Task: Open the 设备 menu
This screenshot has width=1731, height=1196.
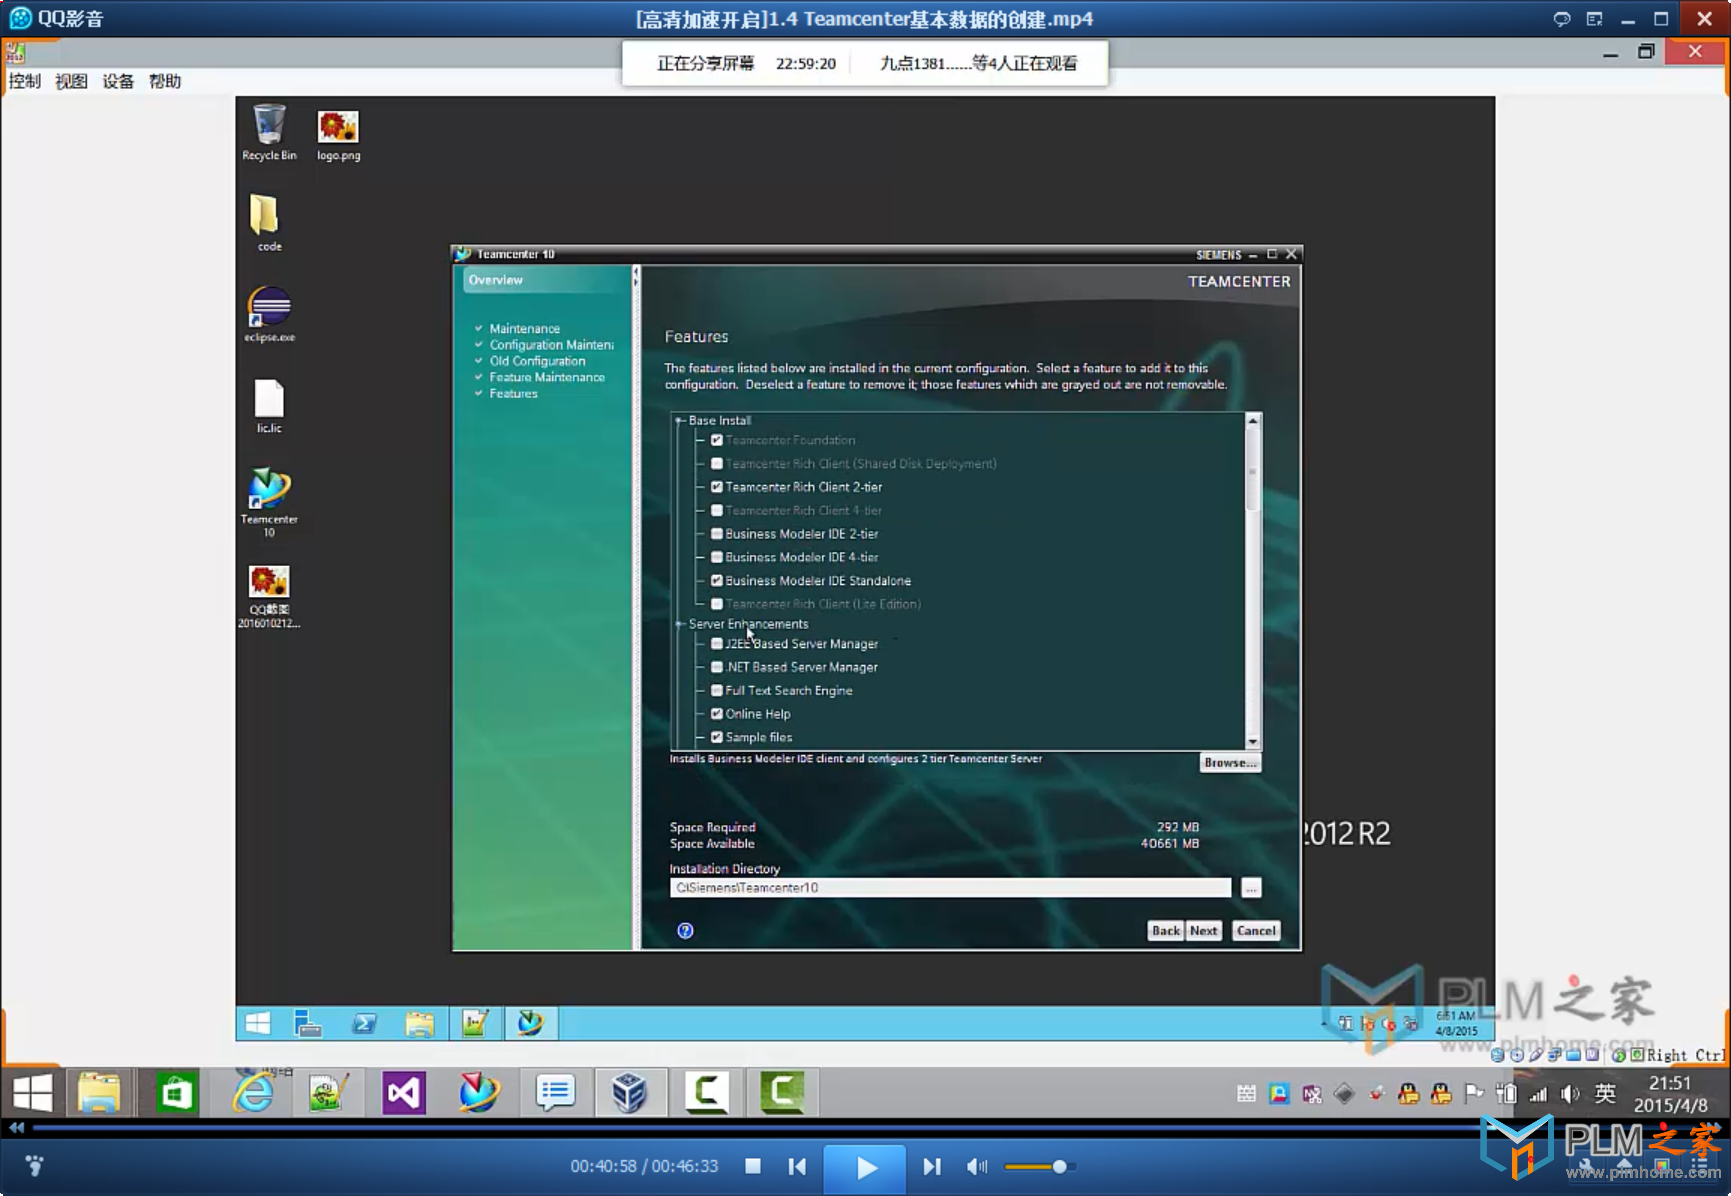Action: pos(118,81)
